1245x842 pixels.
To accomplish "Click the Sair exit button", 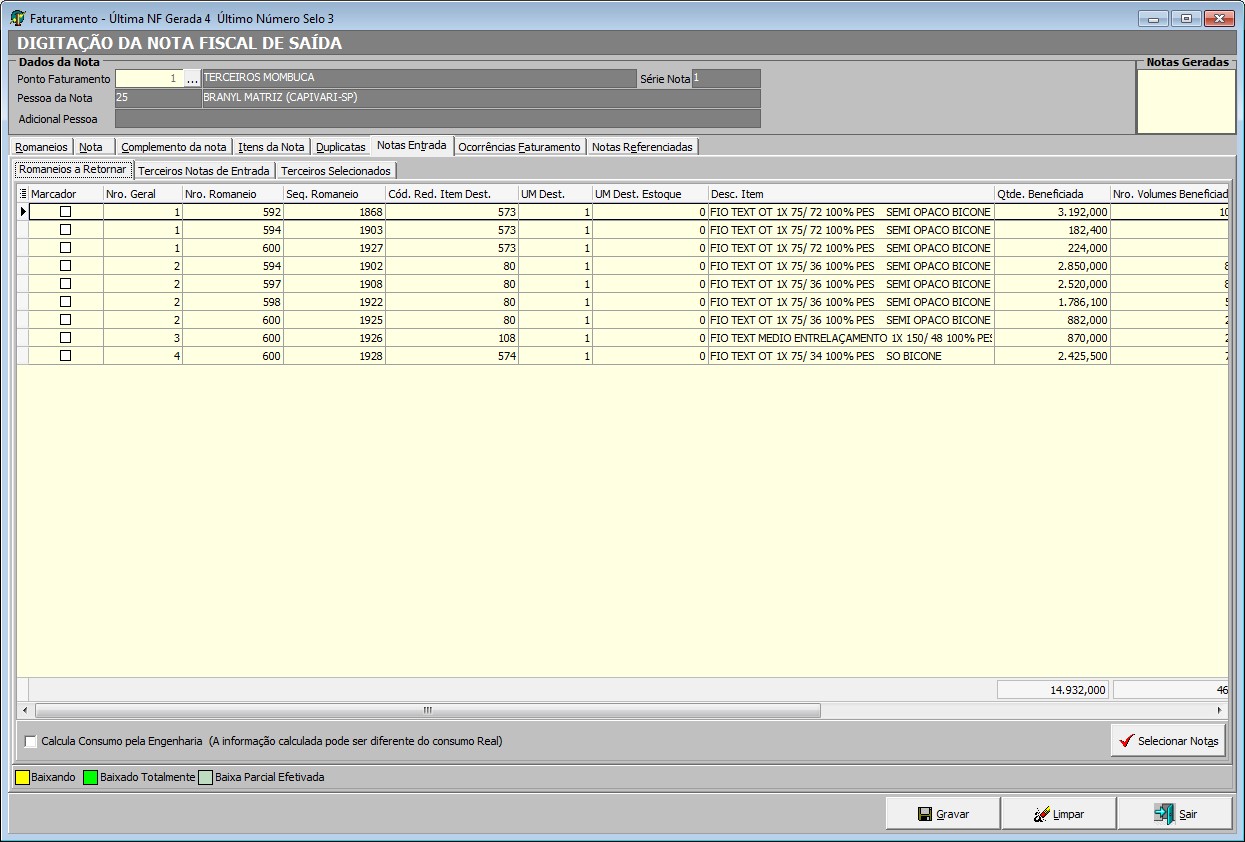I will click(1175, 814).
